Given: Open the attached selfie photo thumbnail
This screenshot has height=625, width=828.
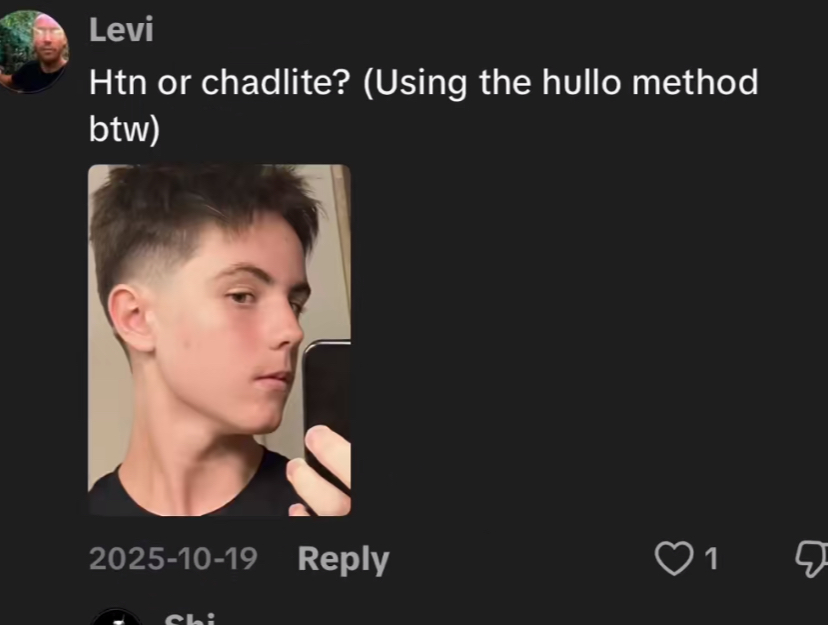Looking at the screenshot, I should click(219, 340).
